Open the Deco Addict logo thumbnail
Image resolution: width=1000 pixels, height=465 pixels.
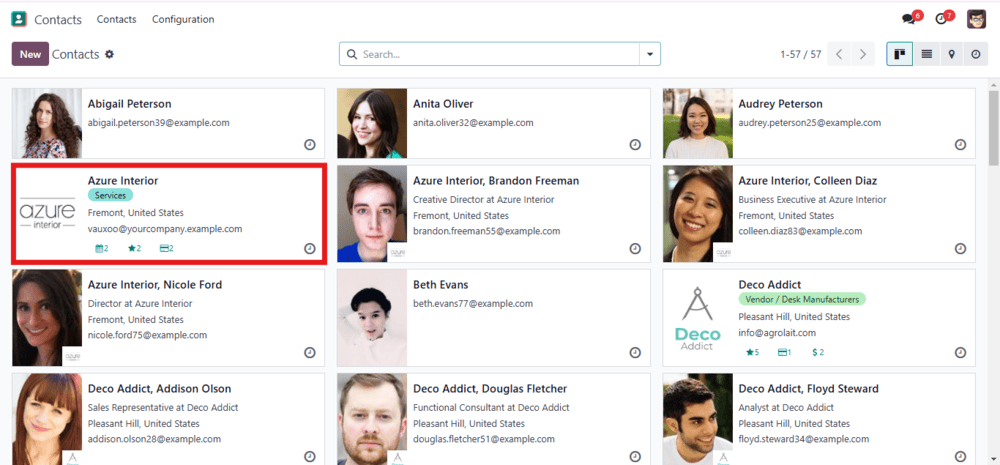tap(698, 318)
